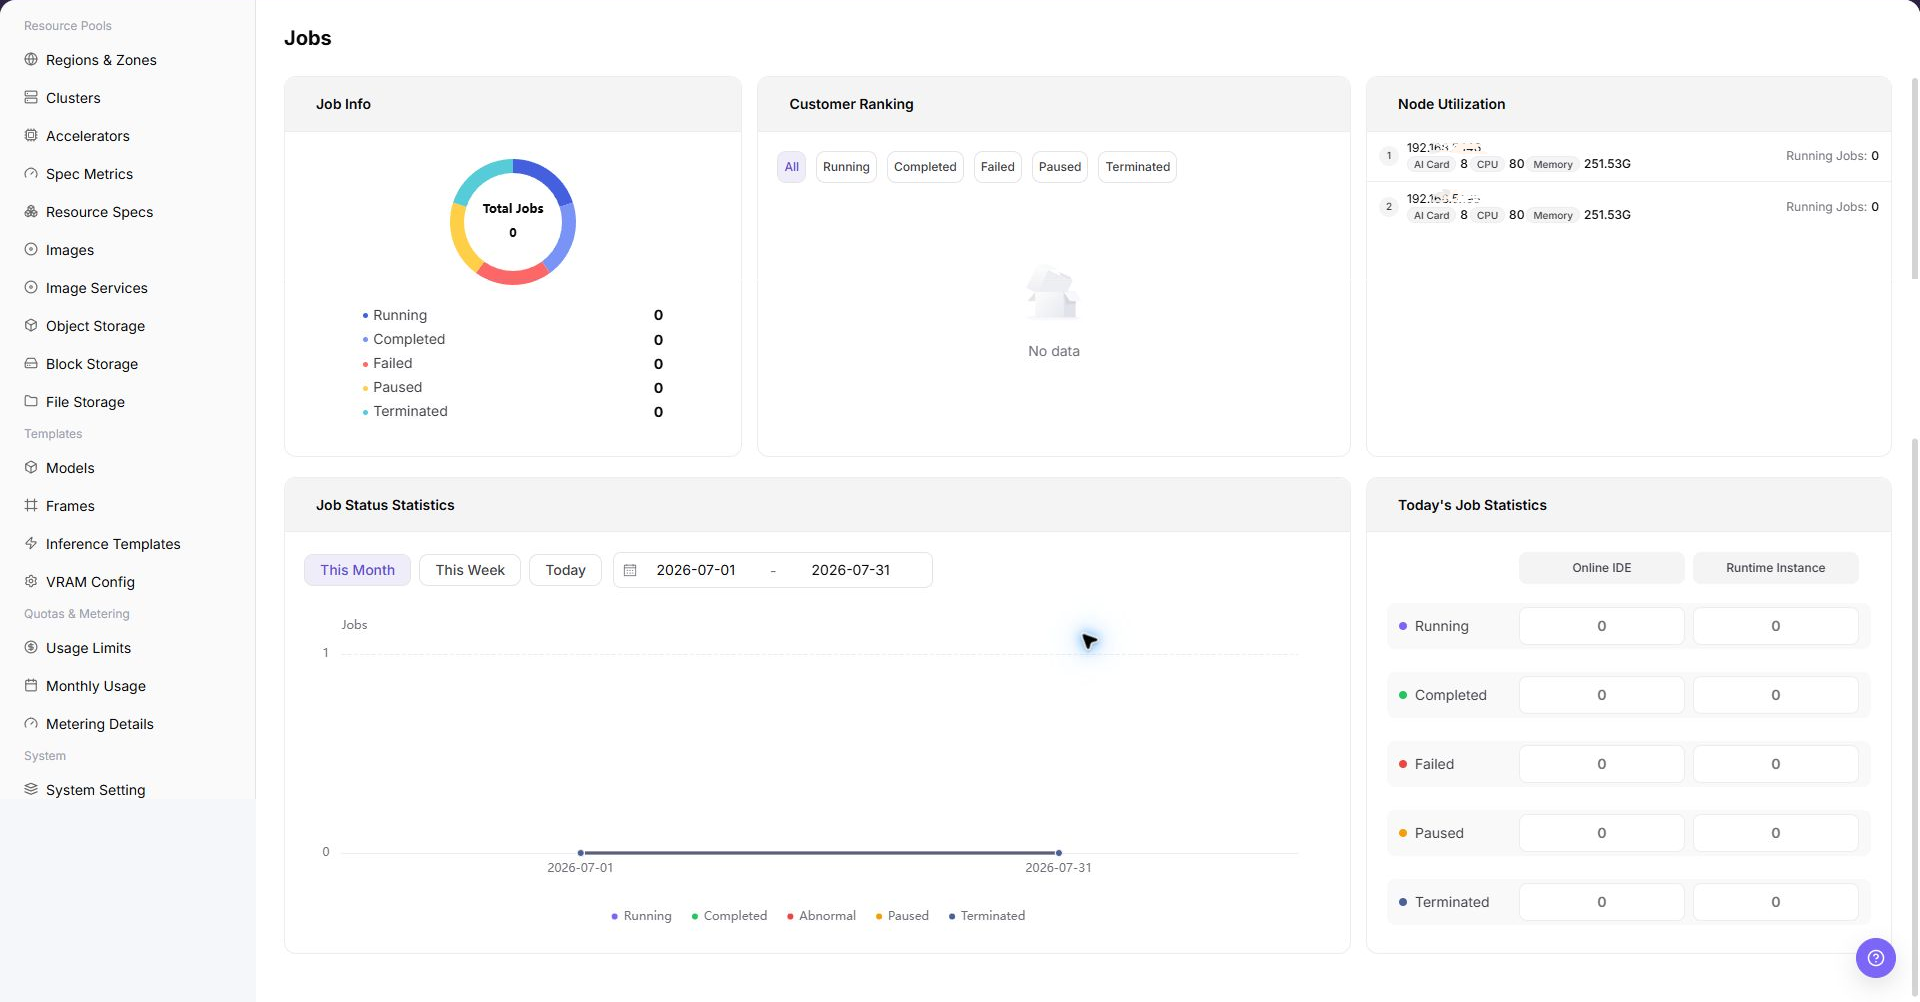
Task: Click the Image Services icon
Action: (31, 288)
